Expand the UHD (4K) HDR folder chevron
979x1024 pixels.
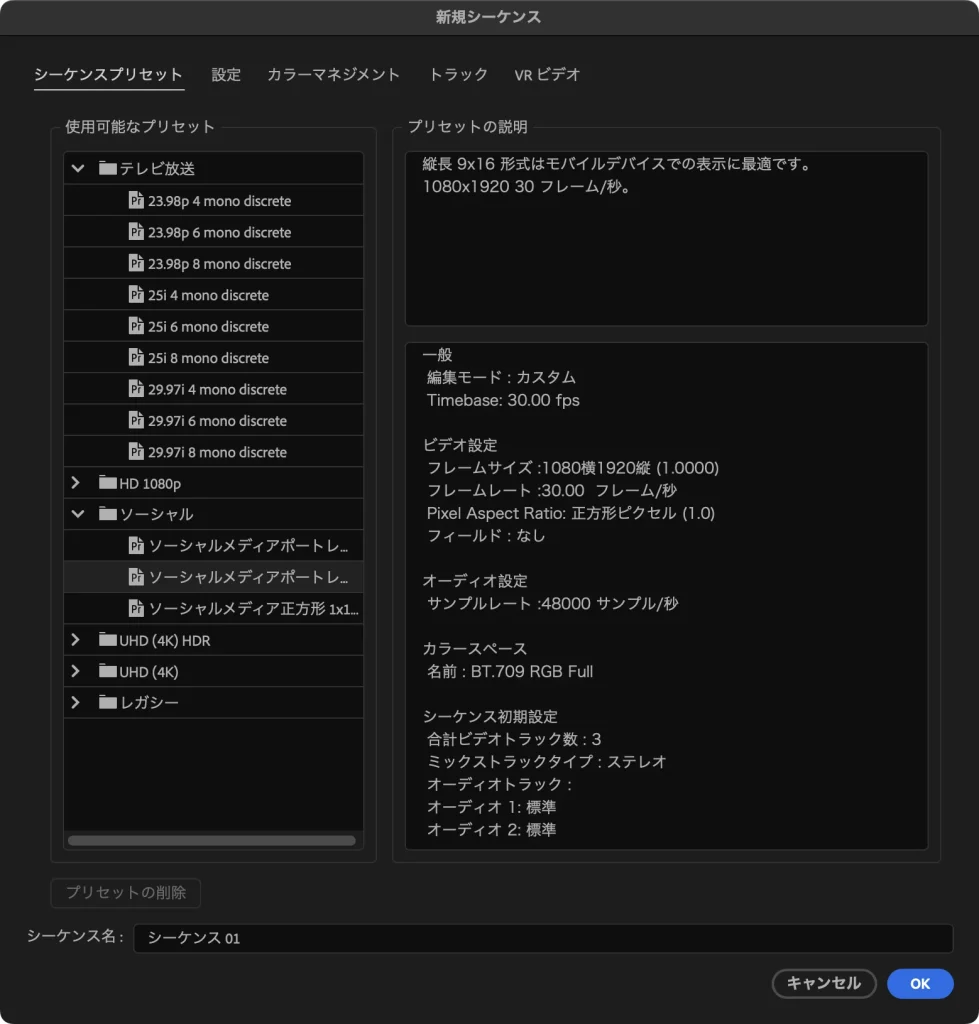coord(76,639)
